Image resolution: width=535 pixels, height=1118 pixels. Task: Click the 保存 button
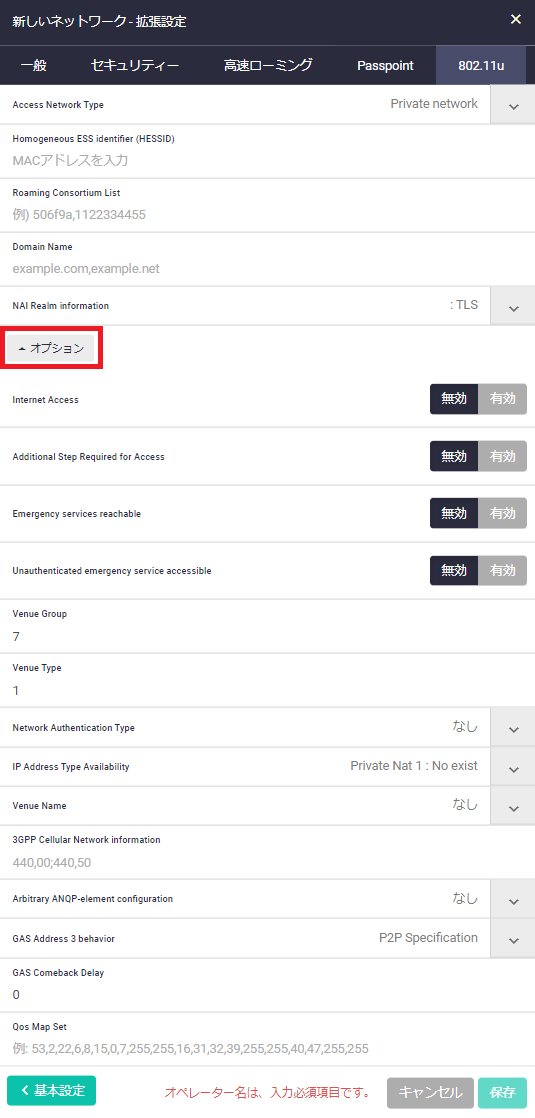[x=503, y=1092]
